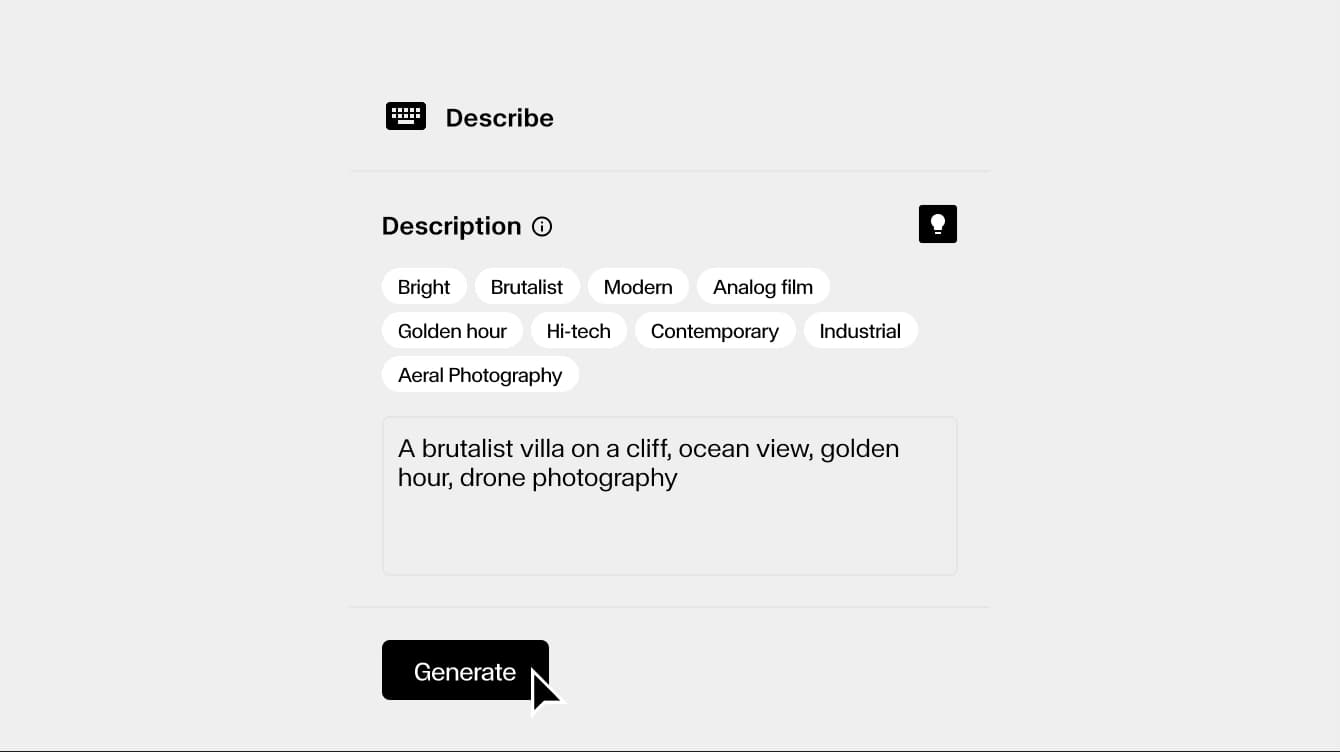
Task: Get prompt ideas via the lightbulb button
Action: click(937, 223)
